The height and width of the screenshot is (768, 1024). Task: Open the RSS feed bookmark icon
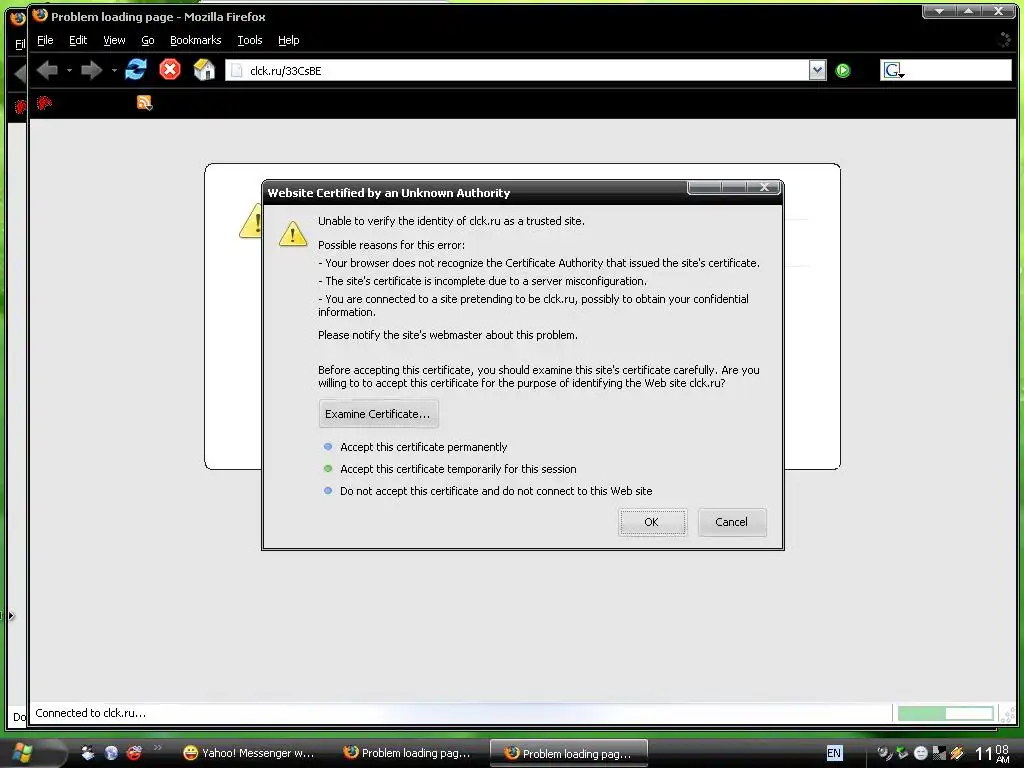click(x=144, y=103)
